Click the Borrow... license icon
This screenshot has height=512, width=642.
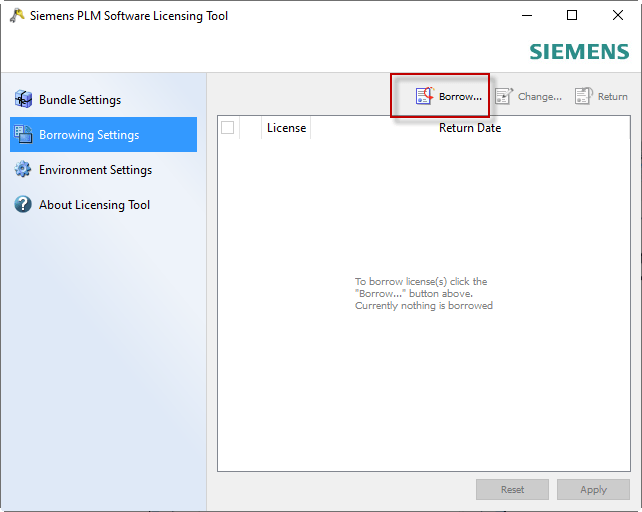click(x=425, y=96)
